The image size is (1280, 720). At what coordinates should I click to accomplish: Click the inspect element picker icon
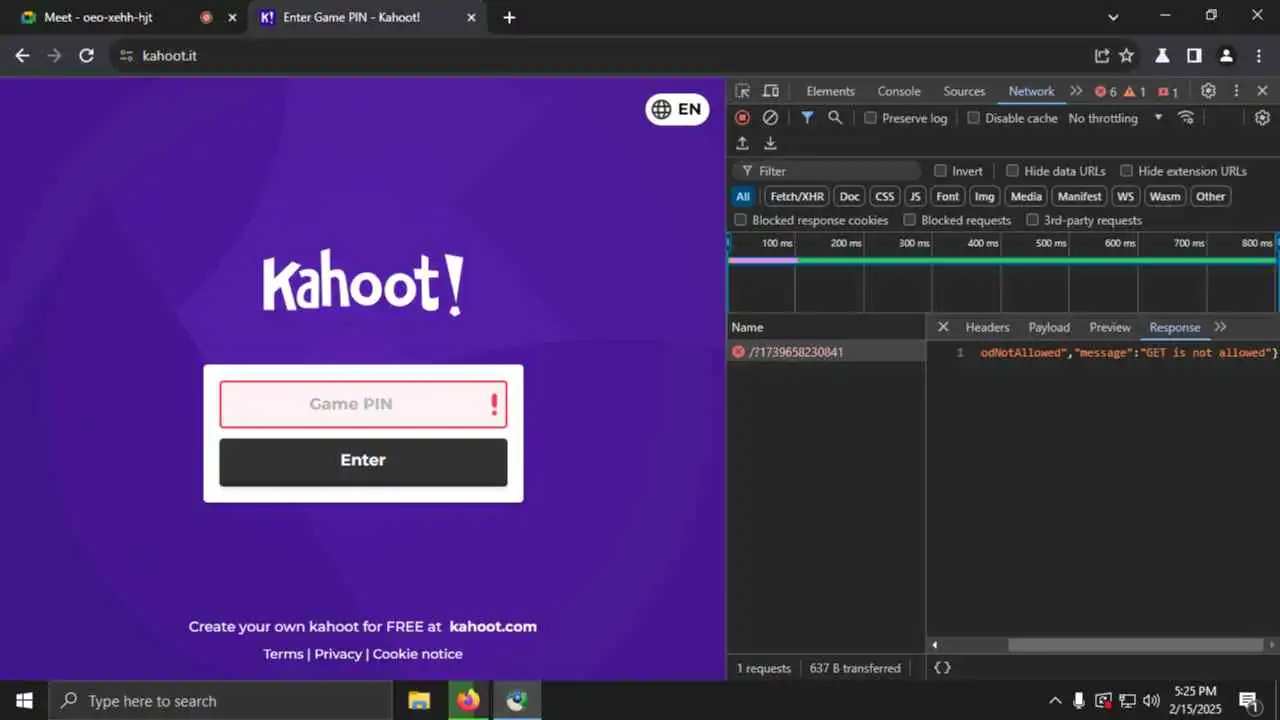743,91
